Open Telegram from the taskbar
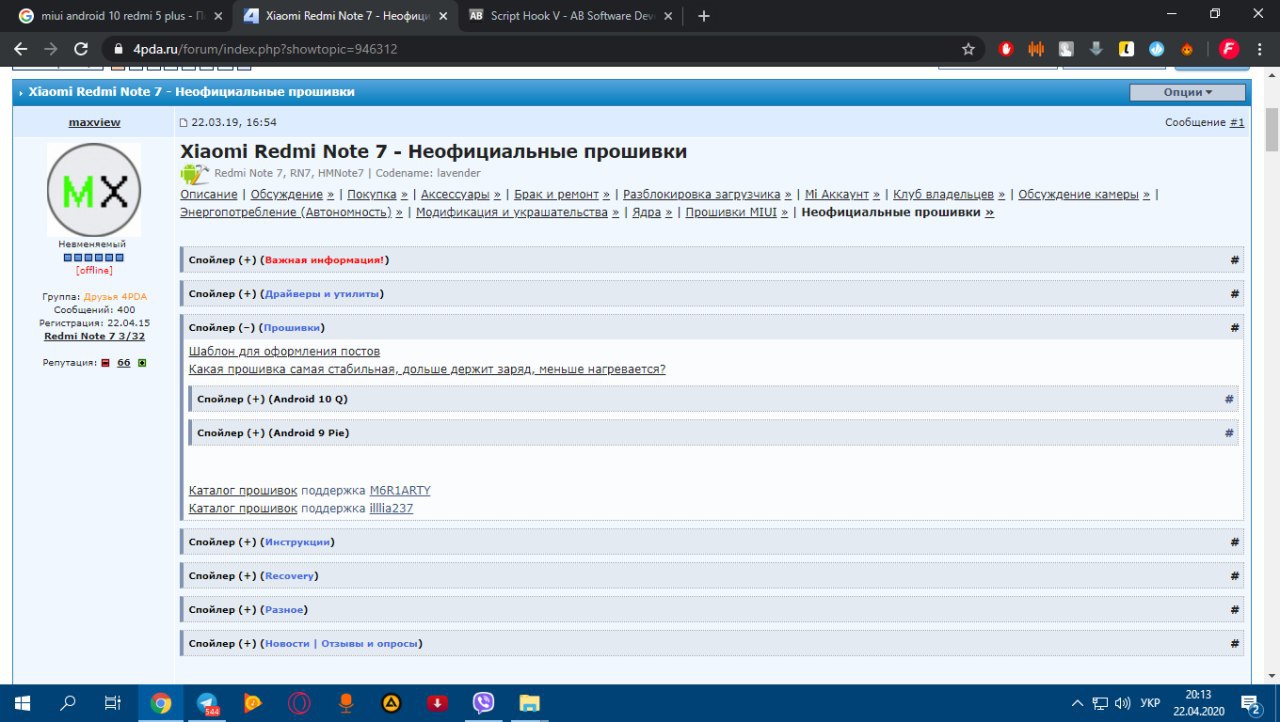The height and width of the screenshot is (722, 1280). click(x=207, y=703)
